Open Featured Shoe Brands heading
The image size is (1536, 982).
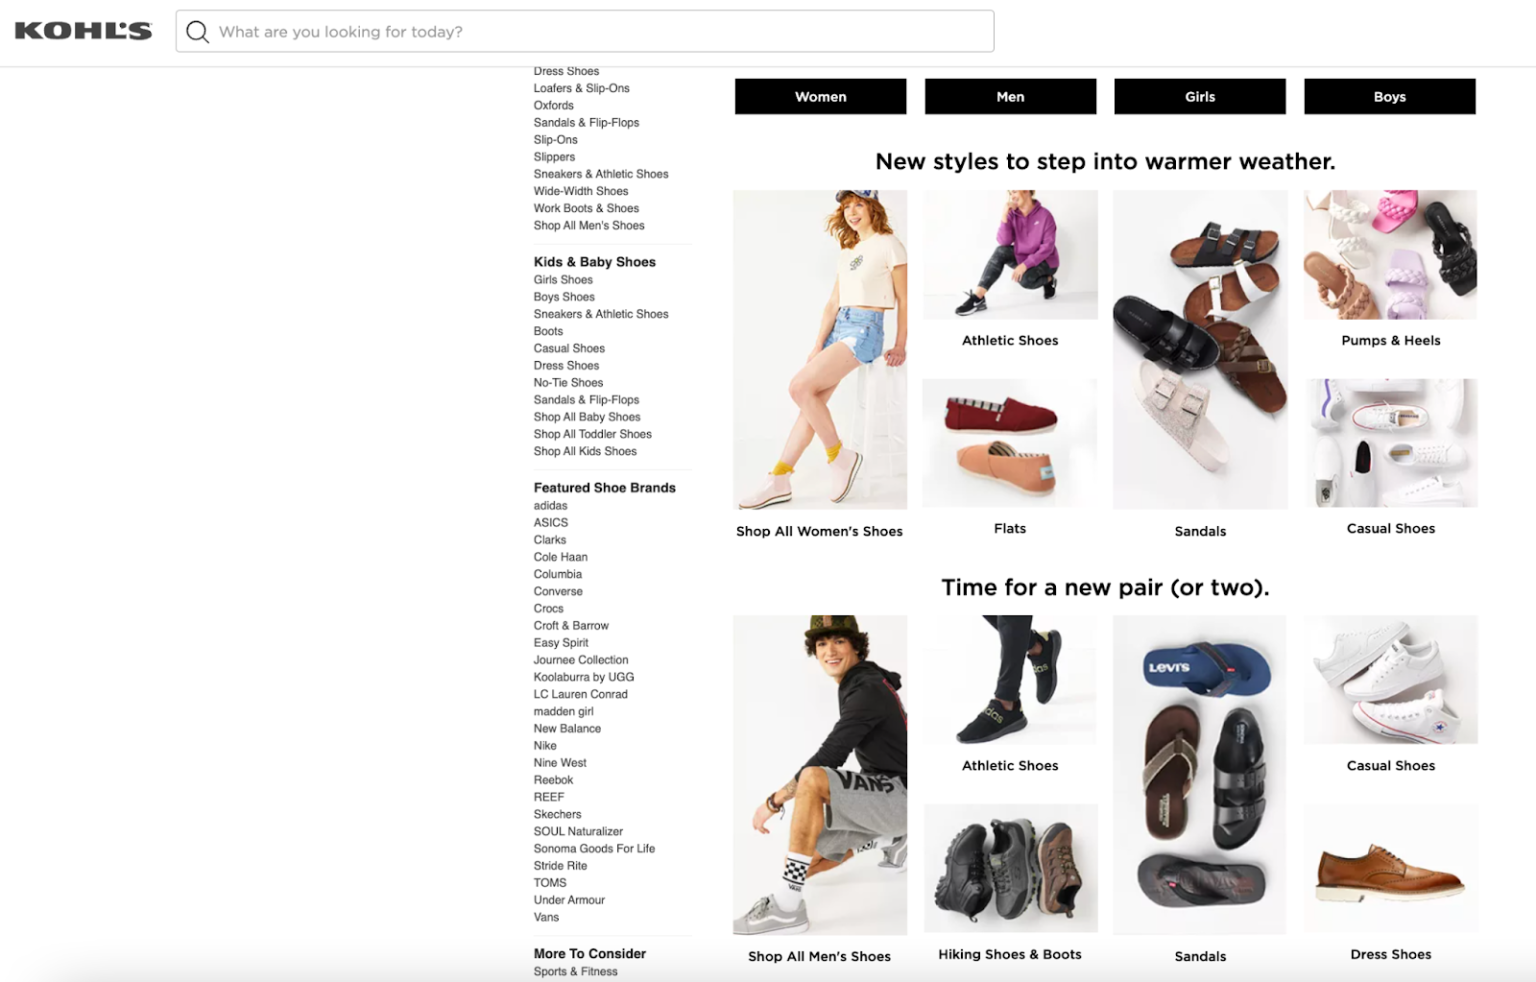point(604,488)
